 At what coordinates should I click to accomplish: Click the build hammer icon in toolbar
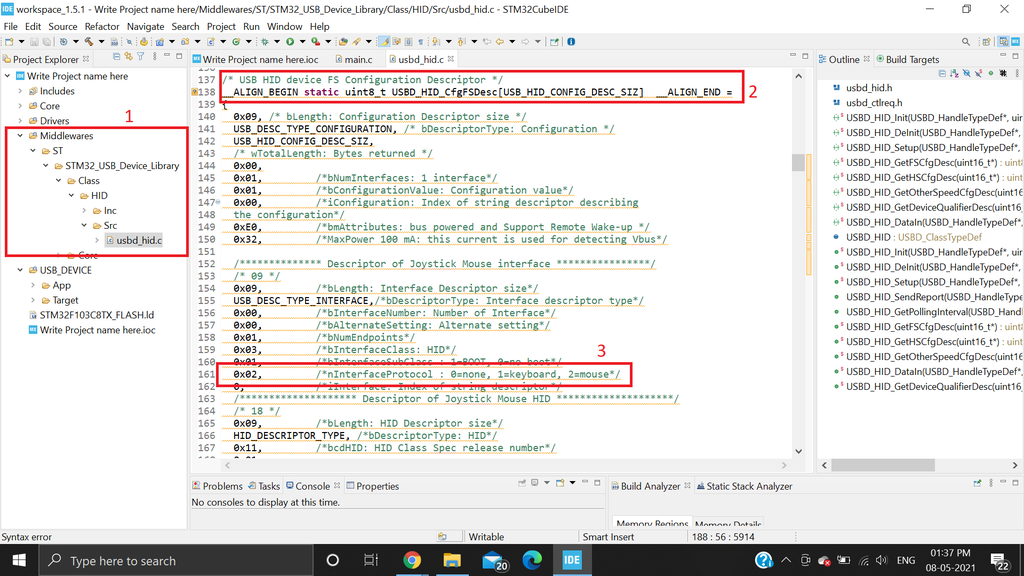(x=89, y=41)
